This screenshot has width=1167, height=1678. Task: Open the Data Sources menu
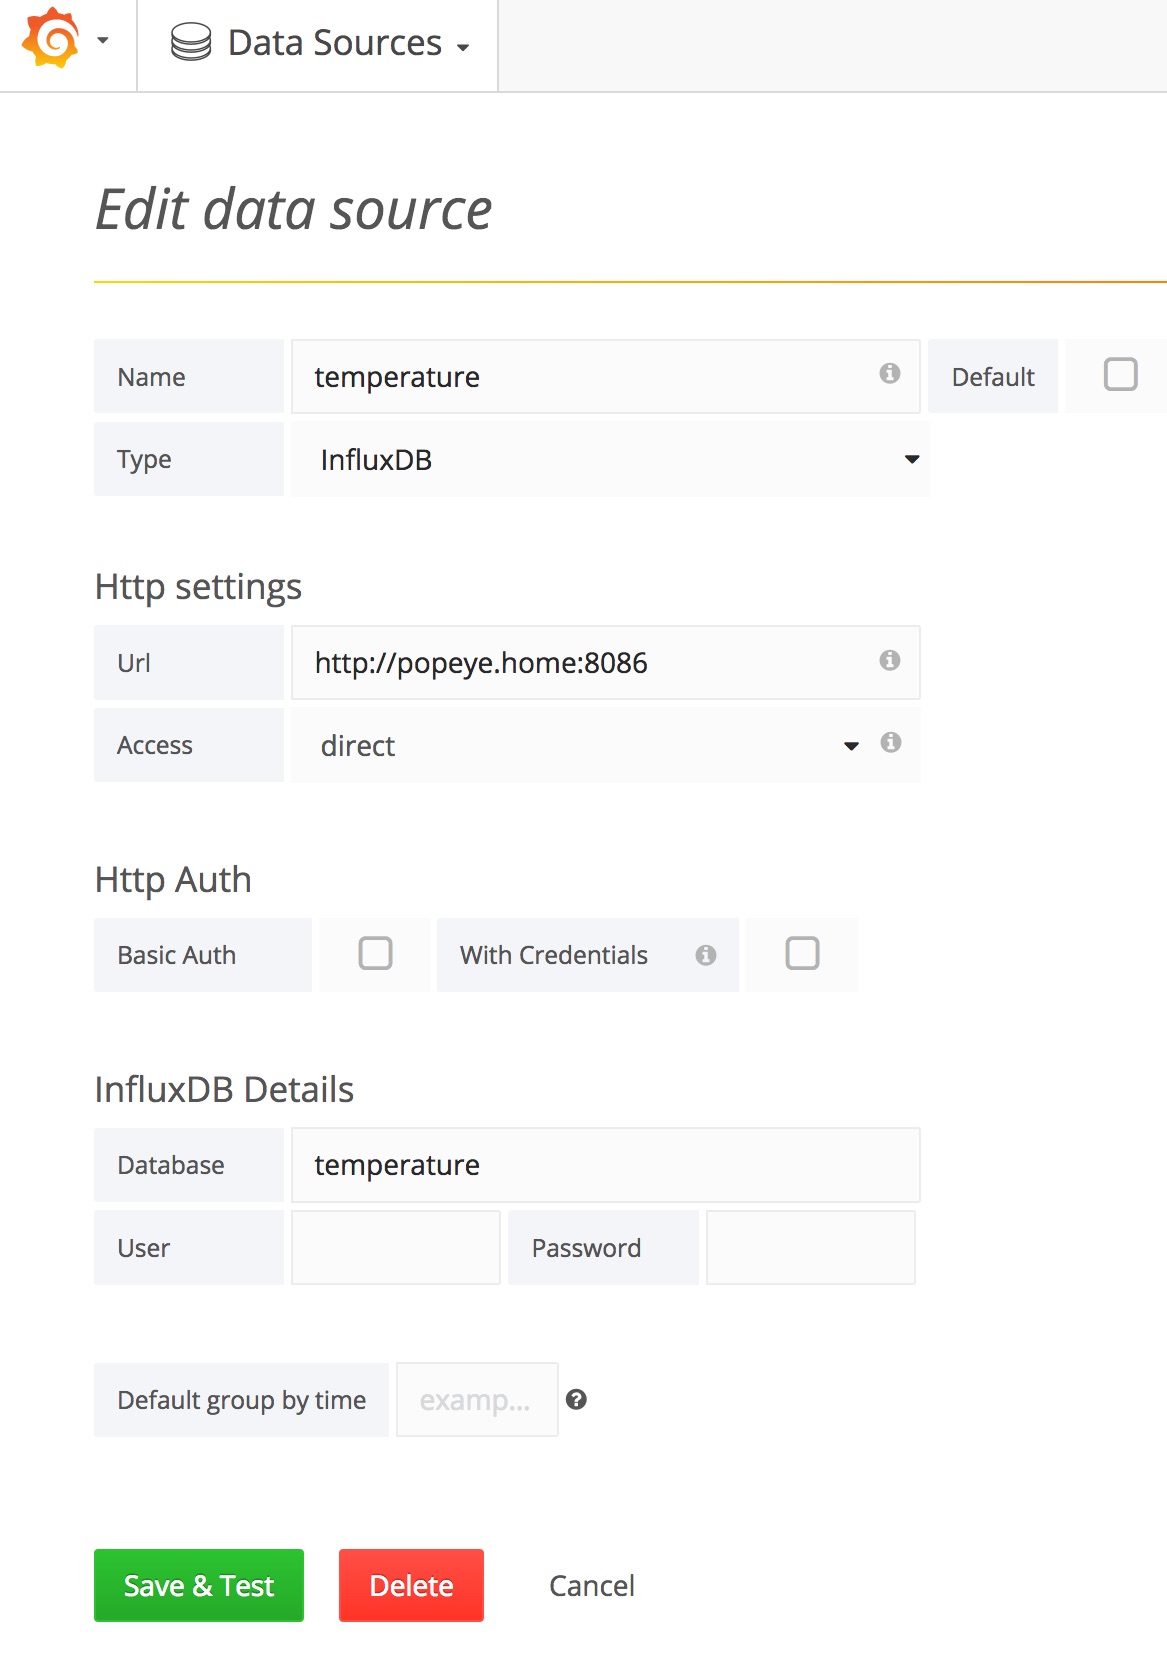(x=320, y=43)
